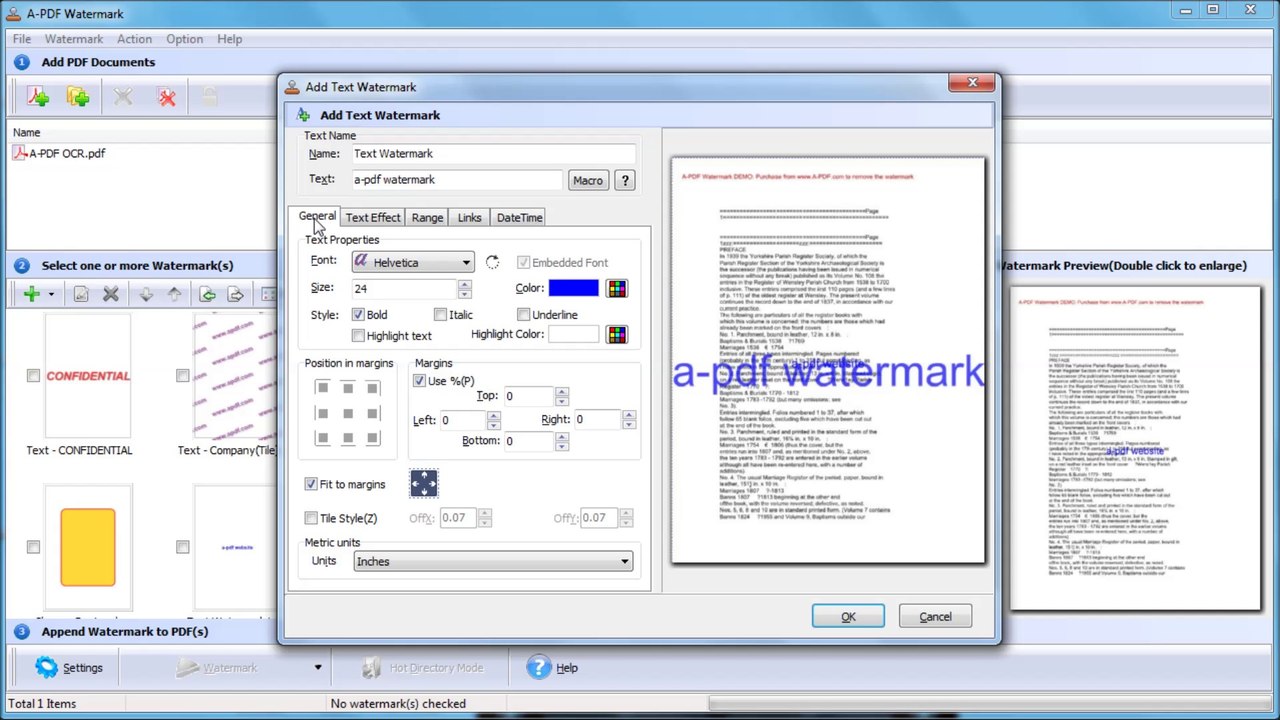Select the top-center position in margins grid

click(347, 388)
